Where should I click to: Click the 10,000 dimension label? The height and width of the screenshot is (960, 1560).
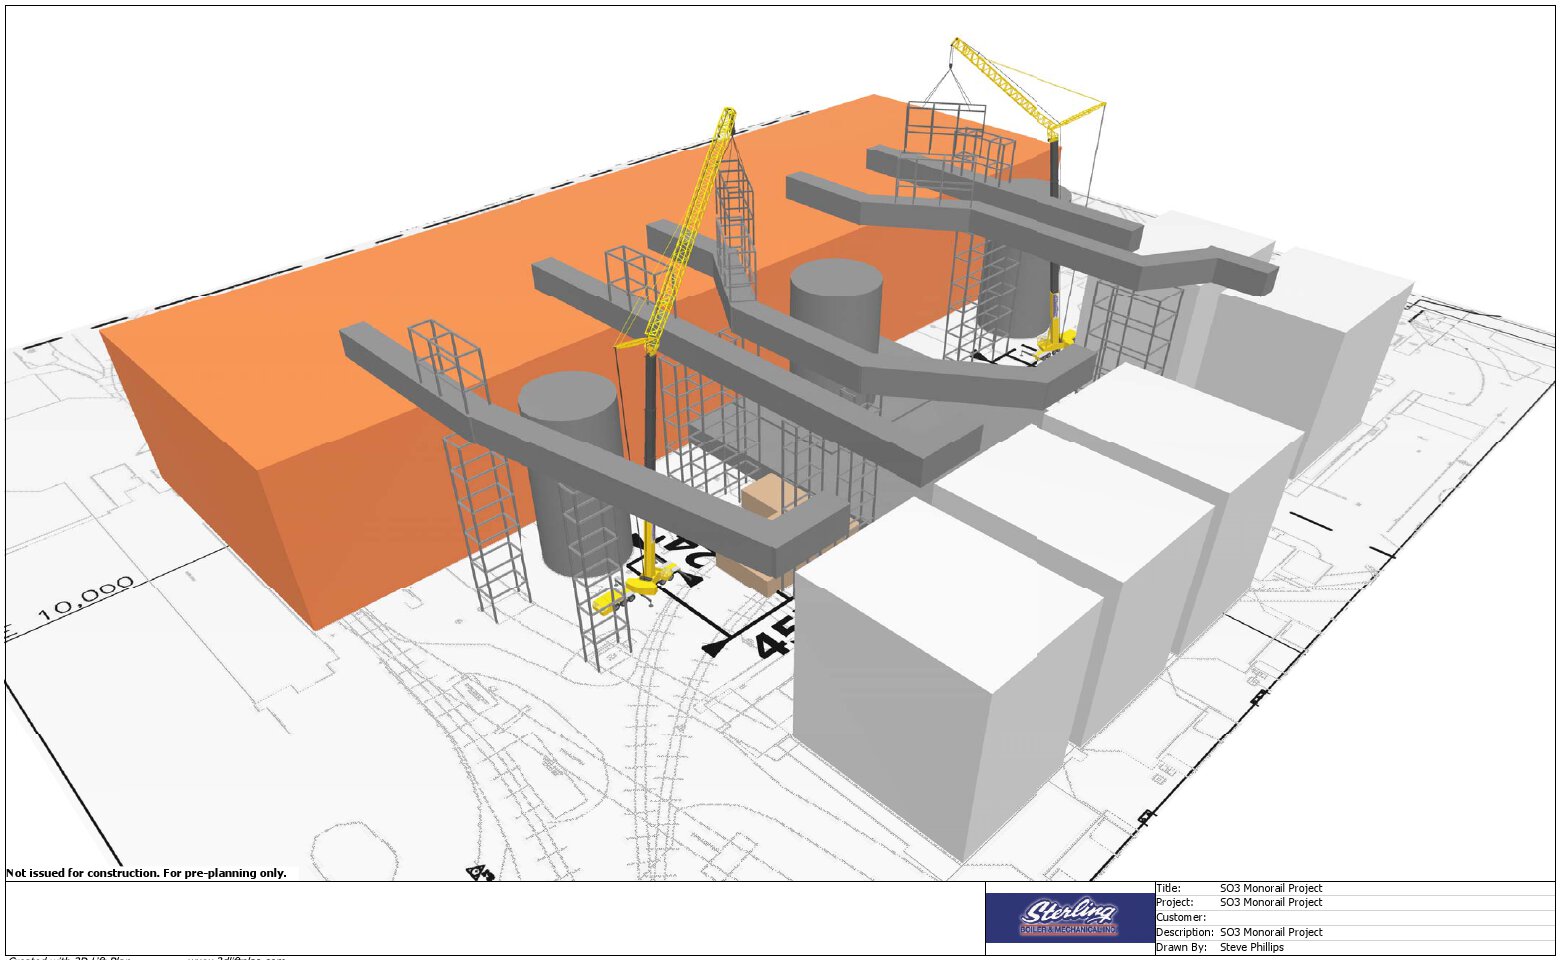[90, 599]
